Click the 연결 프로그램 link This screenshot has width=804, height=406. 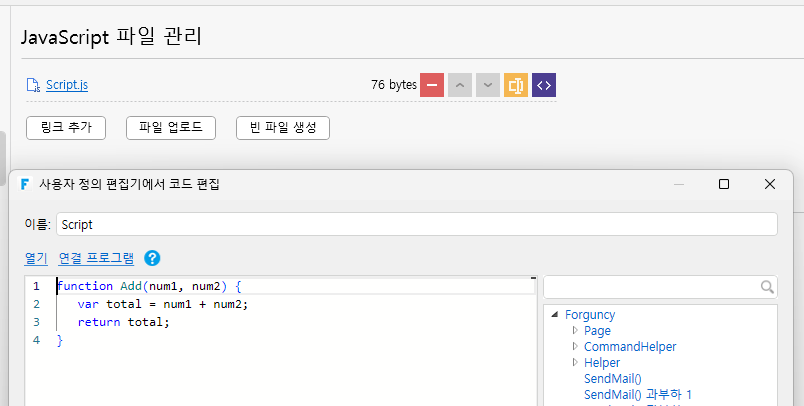coord(96,258)
